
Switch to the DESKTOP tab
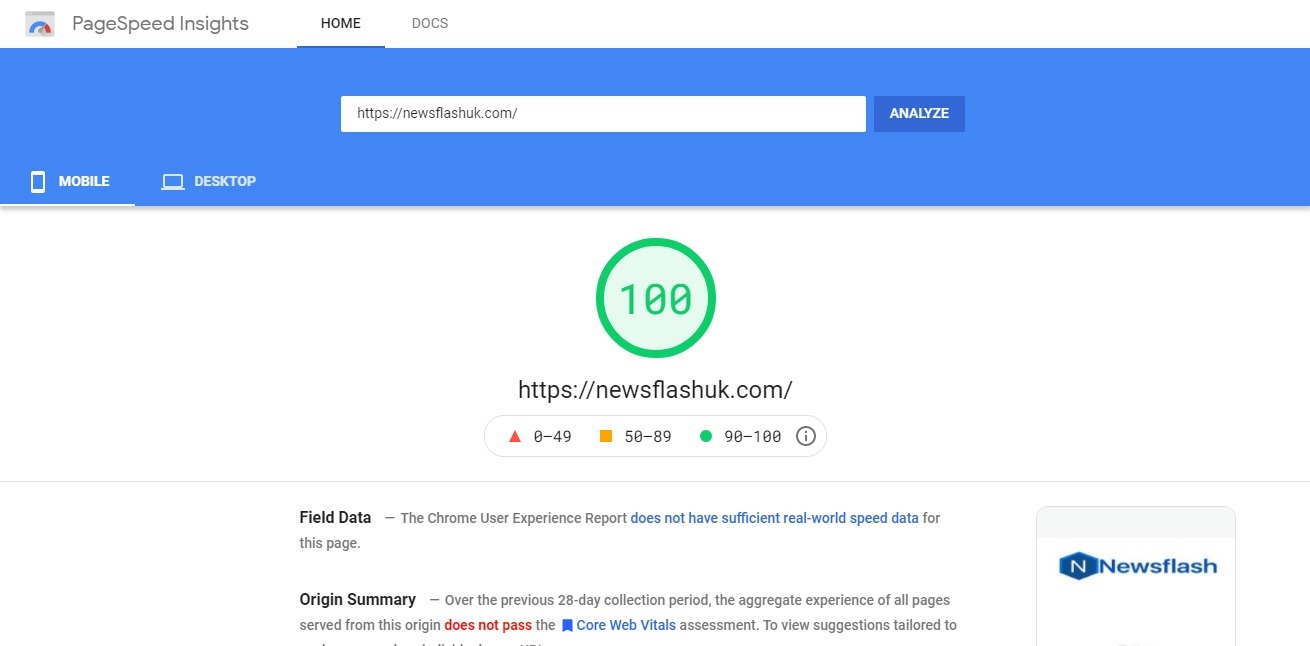(x=209, y=181)
